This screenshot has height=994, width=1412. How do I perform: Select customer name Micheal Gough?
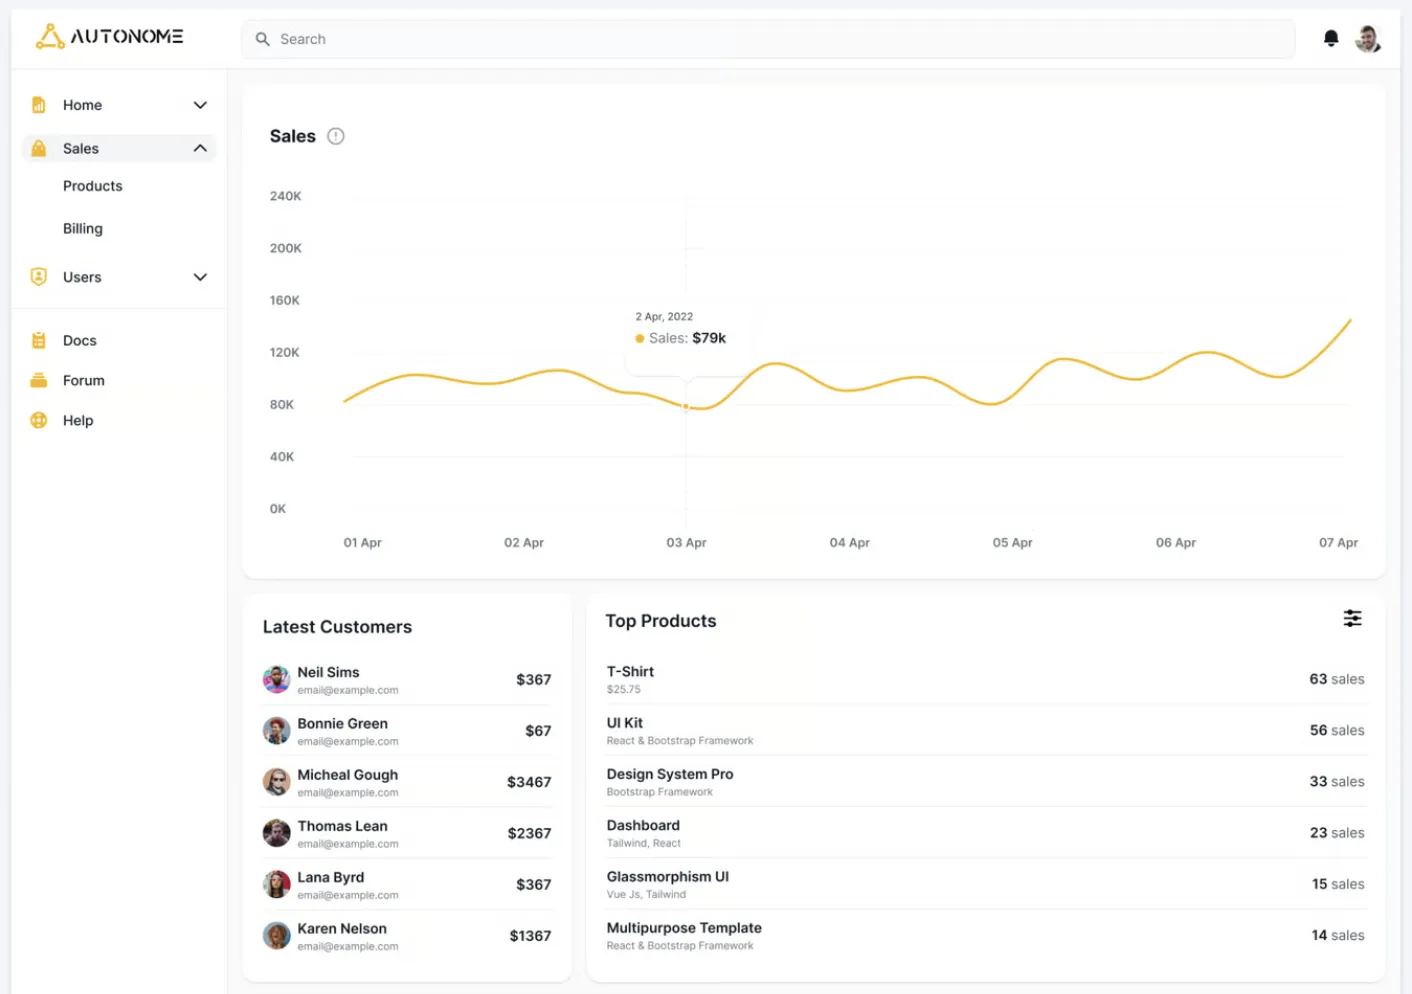pyautogui.click(x=347, y=775)
